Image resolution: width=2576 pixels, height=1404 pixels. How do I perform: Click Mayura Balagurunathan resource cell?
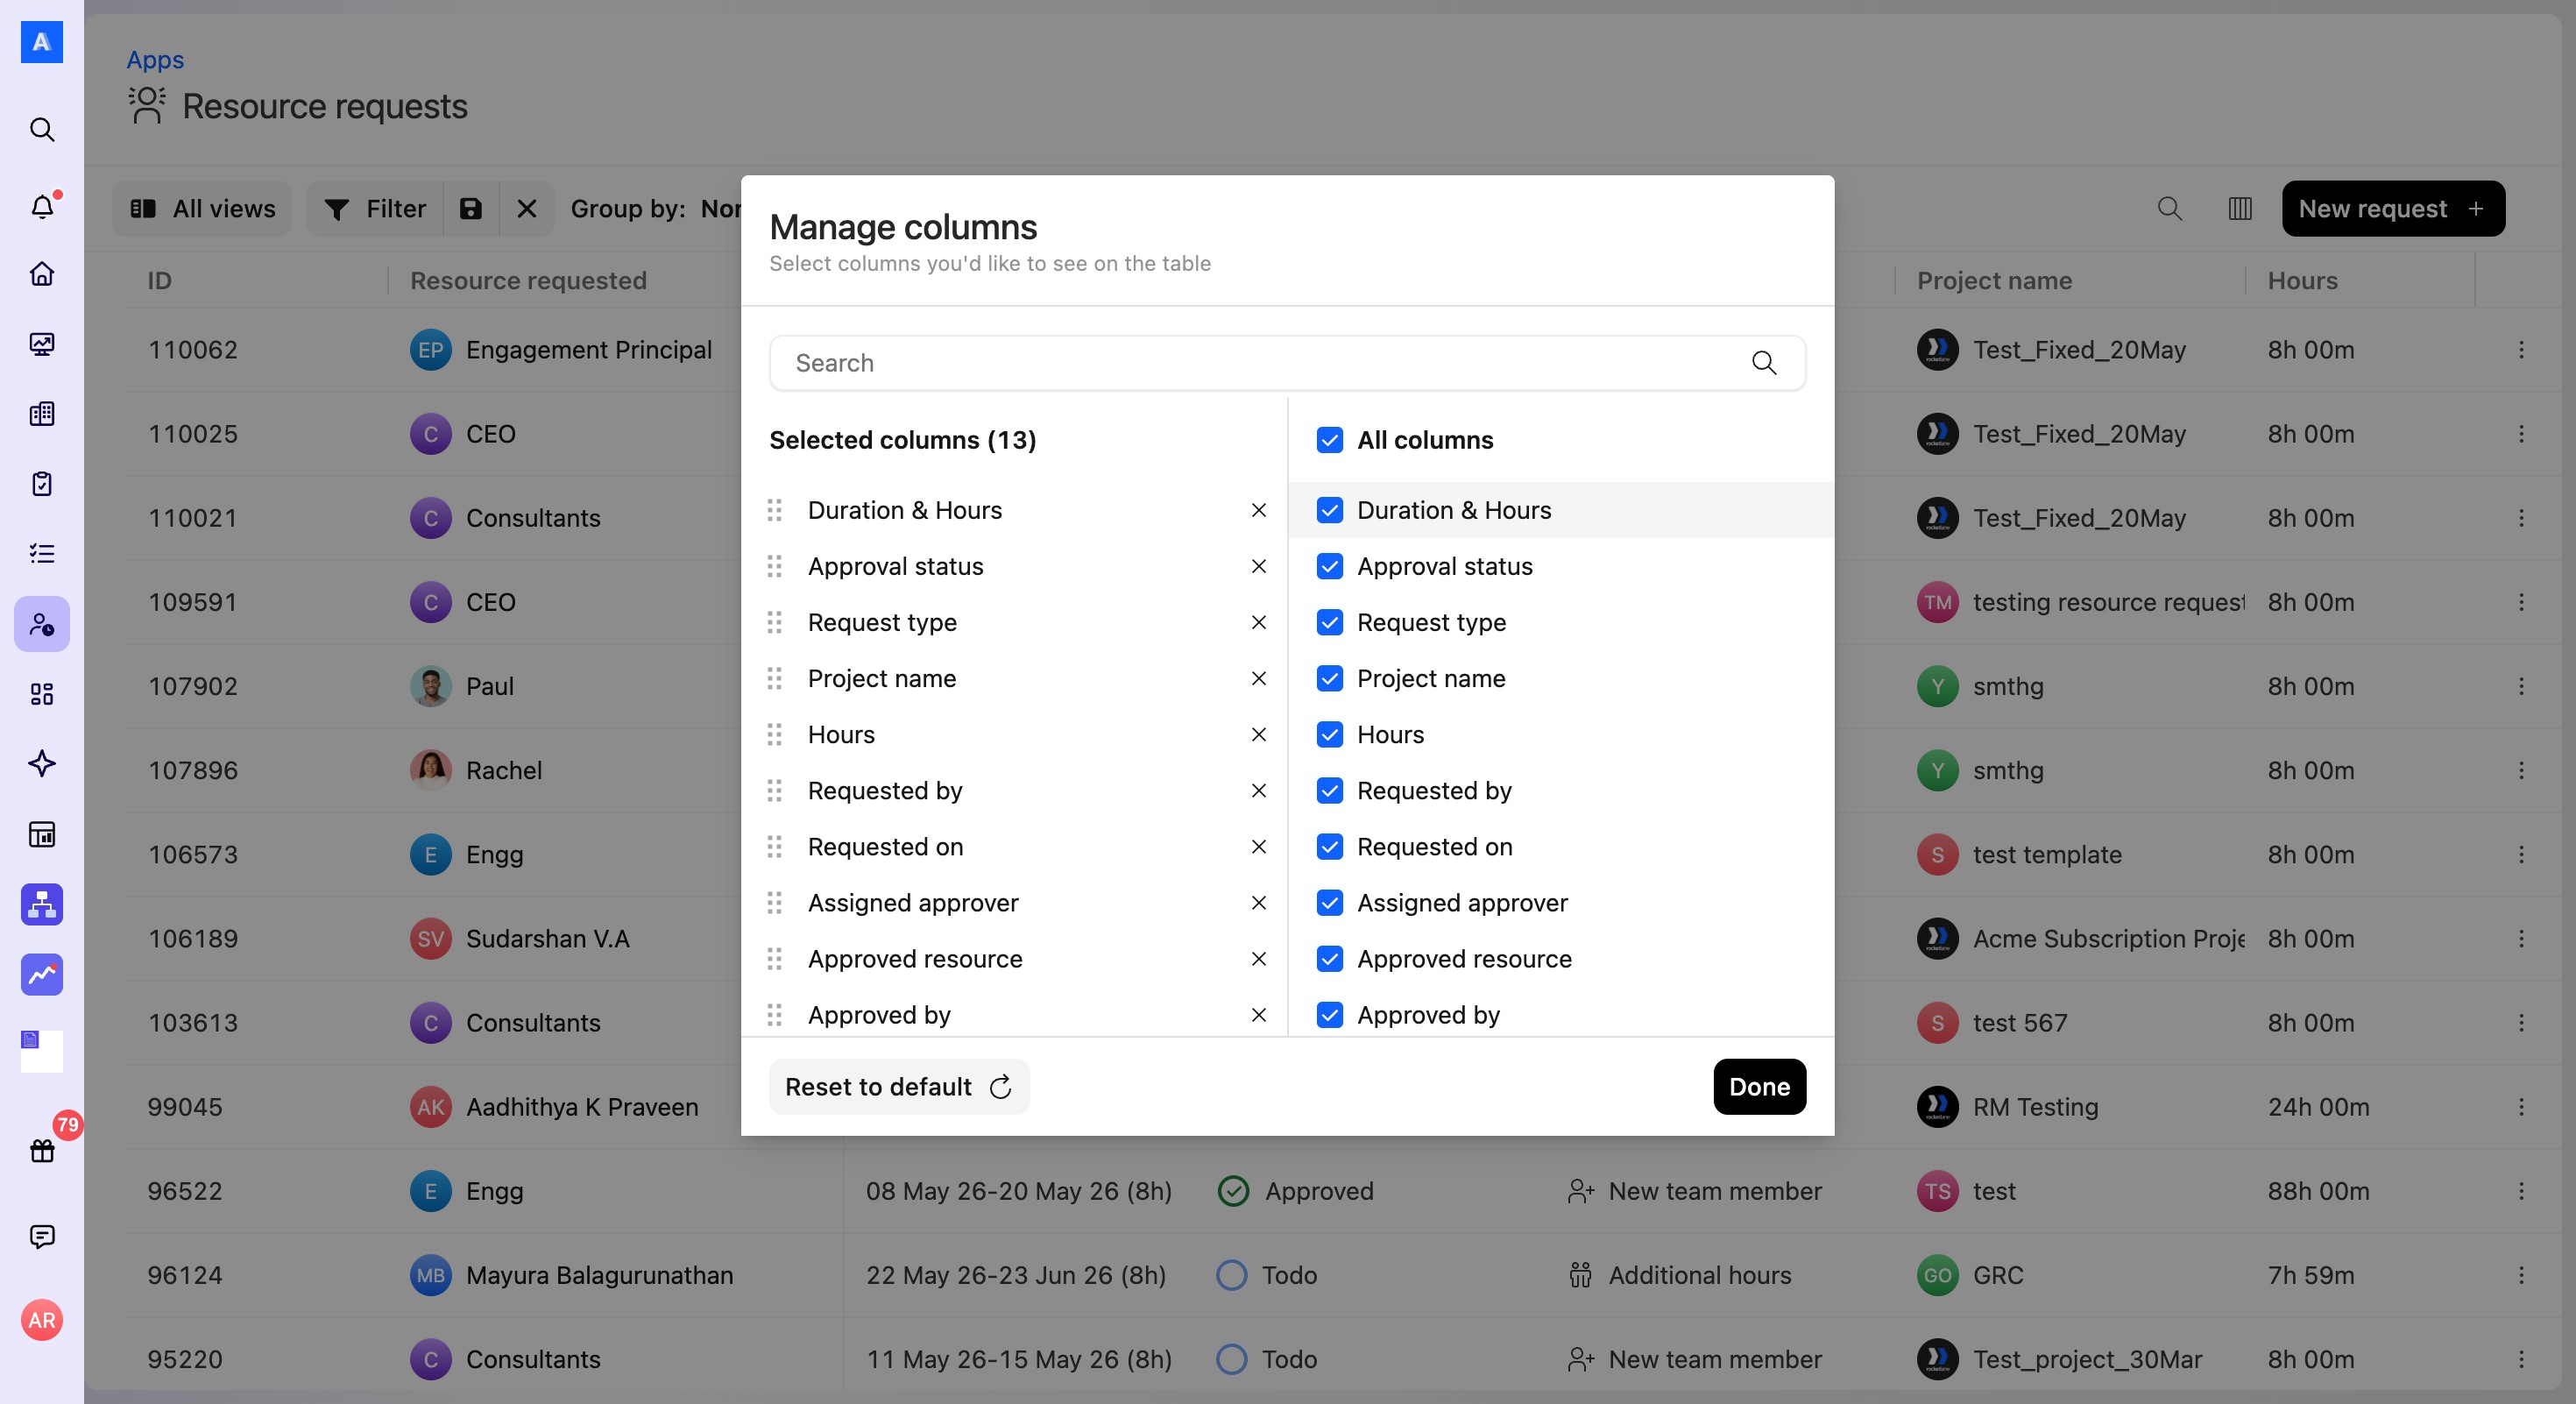point(572,1275)
